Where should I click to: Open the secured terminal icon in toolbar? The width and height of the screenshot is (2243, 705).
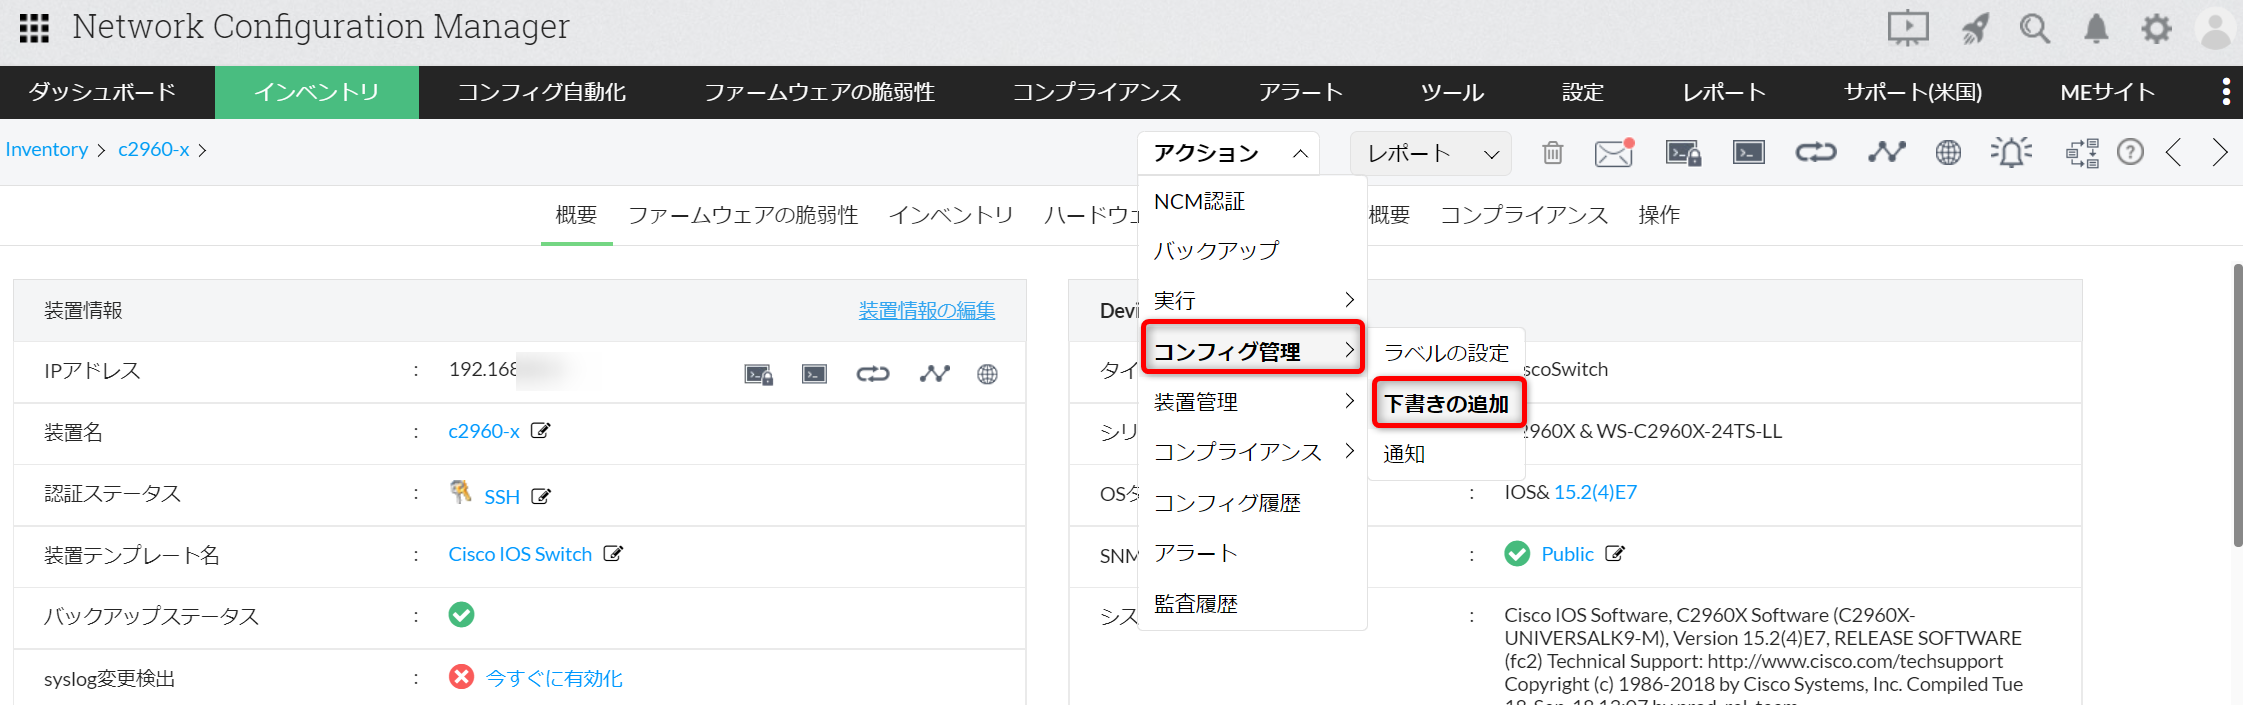(1684, 153)
